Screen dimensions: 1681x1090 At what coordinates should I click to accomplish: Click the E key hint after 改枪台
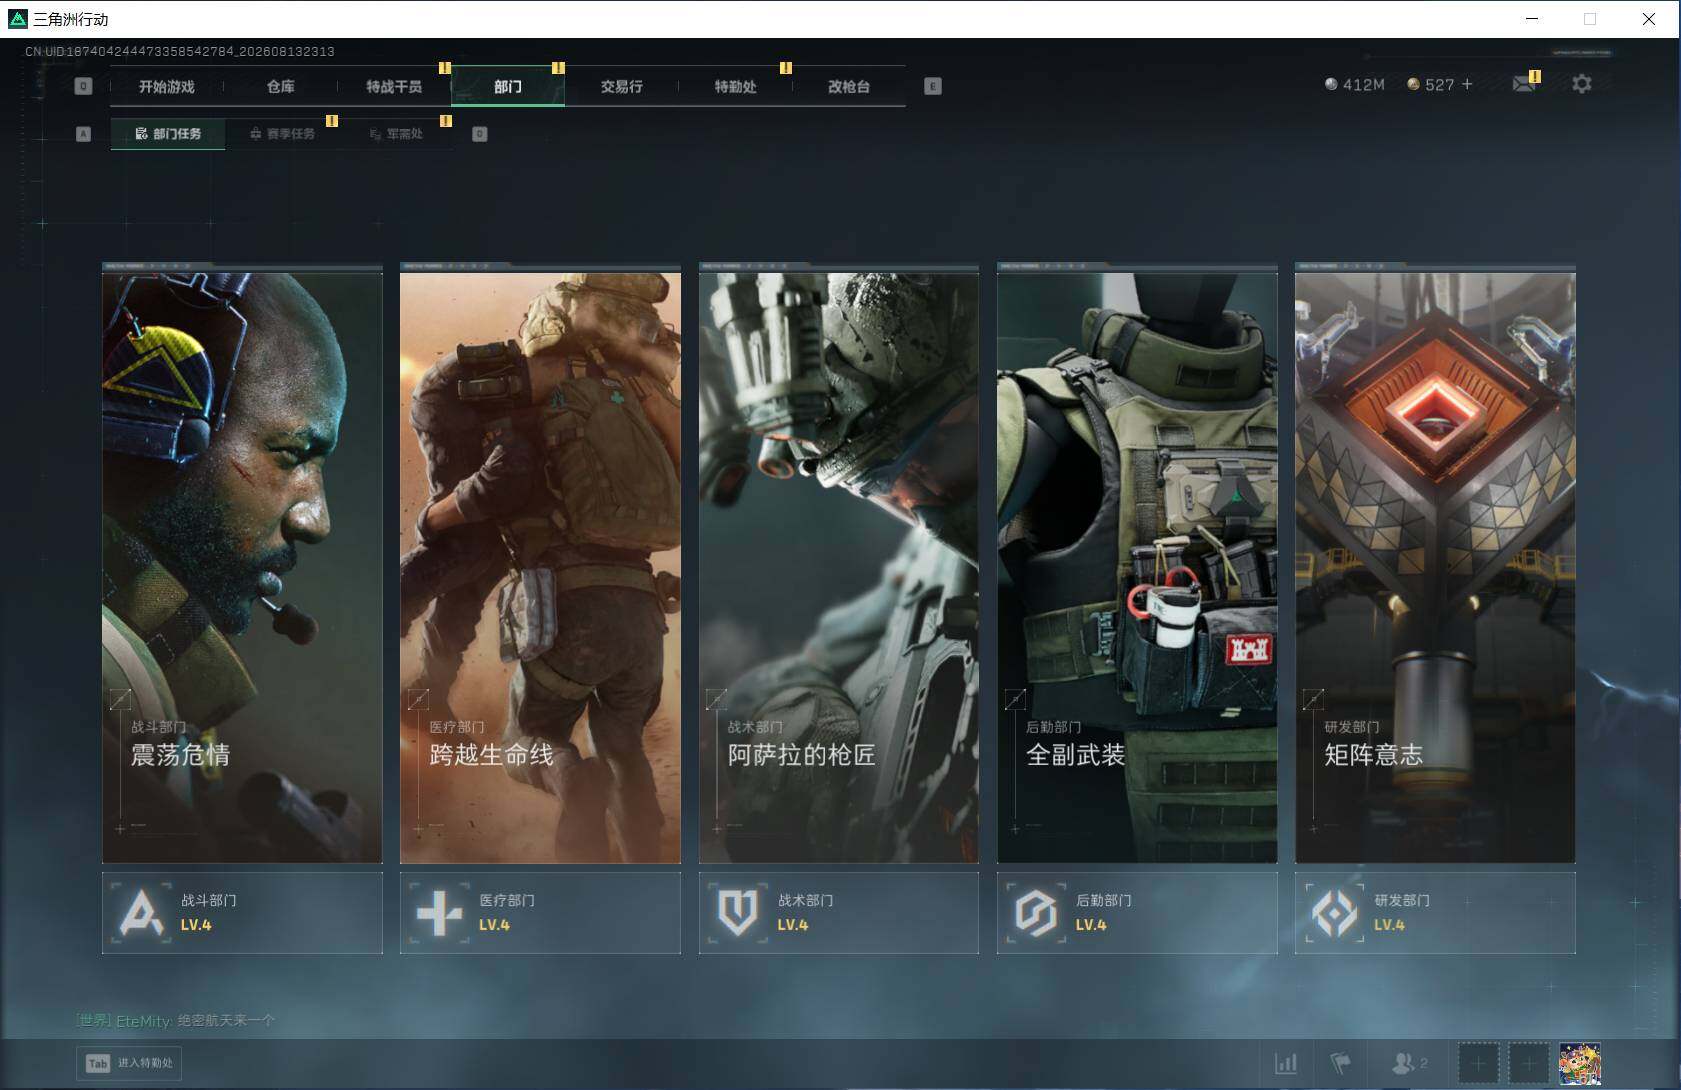click(x=933, y=87)
